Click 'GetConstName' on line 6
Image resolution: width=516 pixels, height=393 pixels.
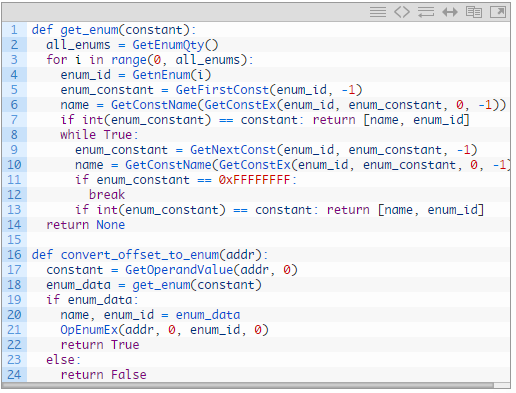[154, 105]
